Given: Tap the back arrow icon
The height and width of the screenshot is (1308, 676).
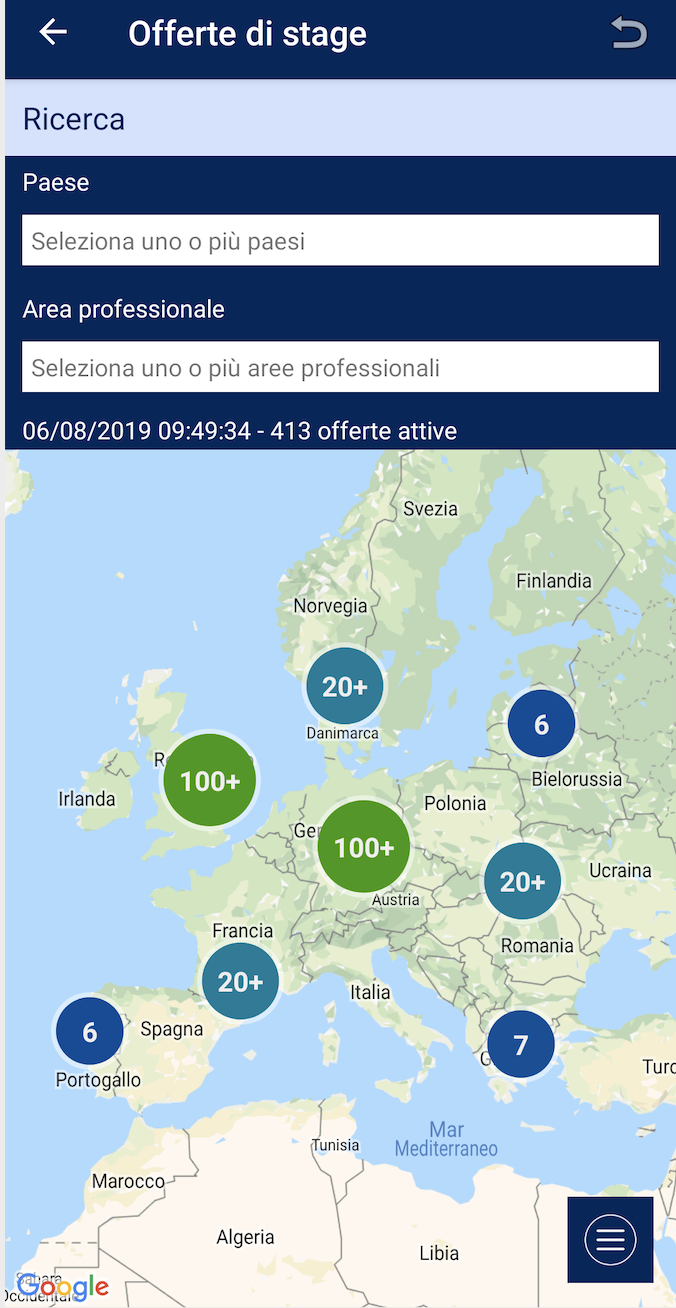Looking at the screenshot, I should (53, 33).
